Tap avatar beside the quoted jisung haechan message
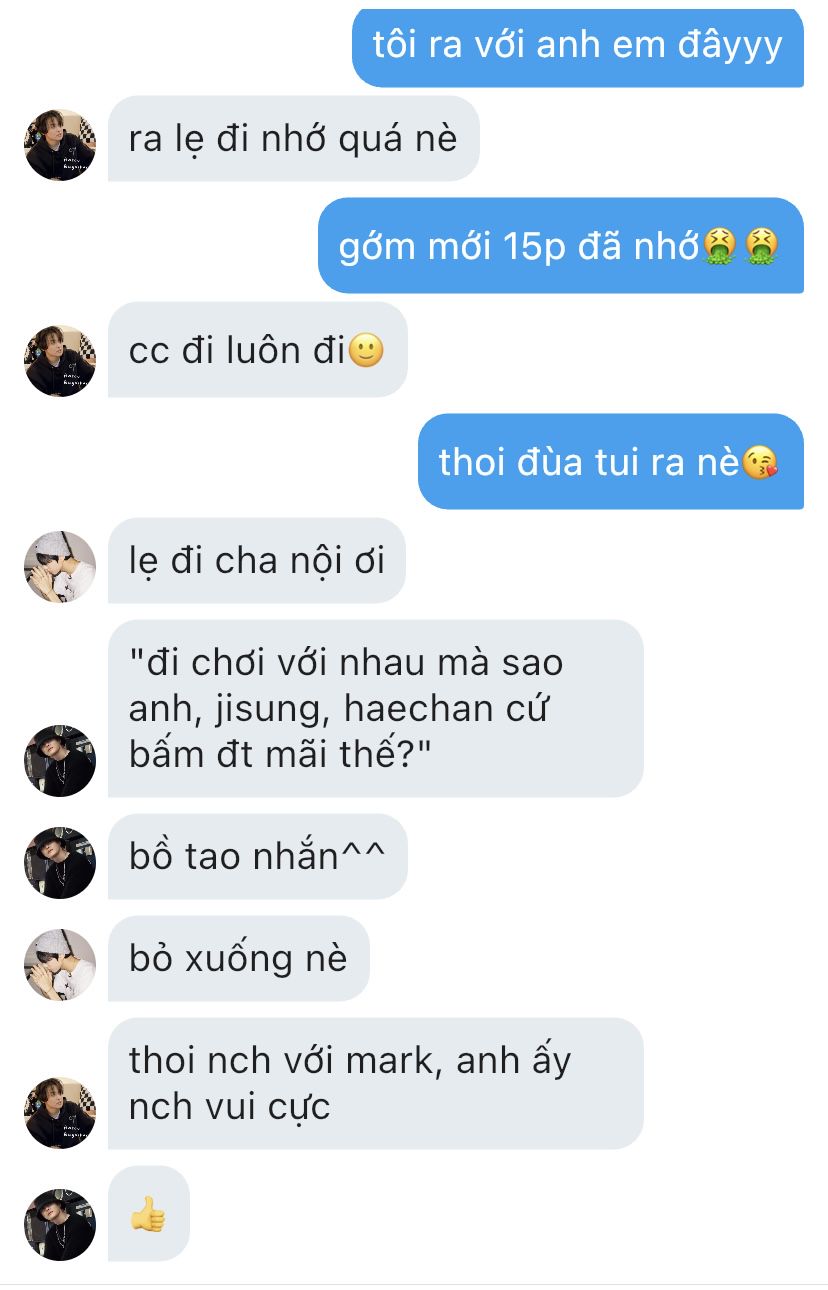This screenshot has height=1290, width=828. coord(60,761)
